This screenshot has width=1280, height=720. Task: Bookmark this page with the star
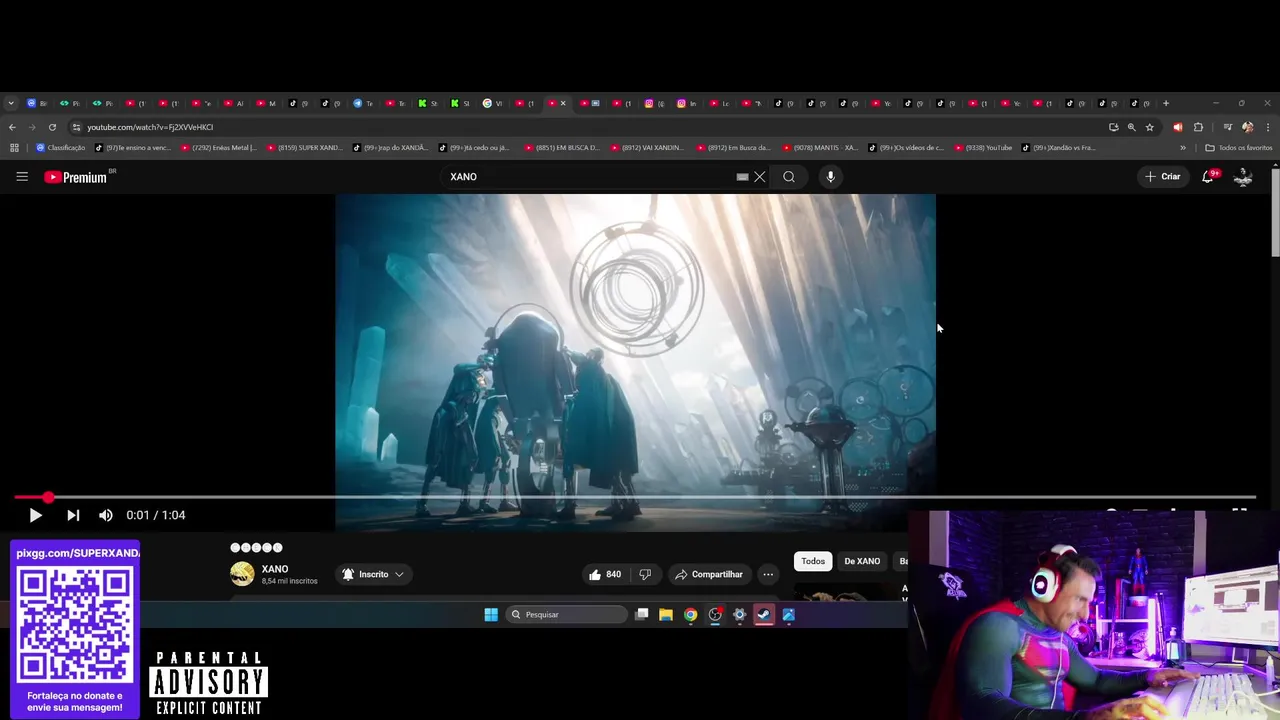(x=1149, y=127)
